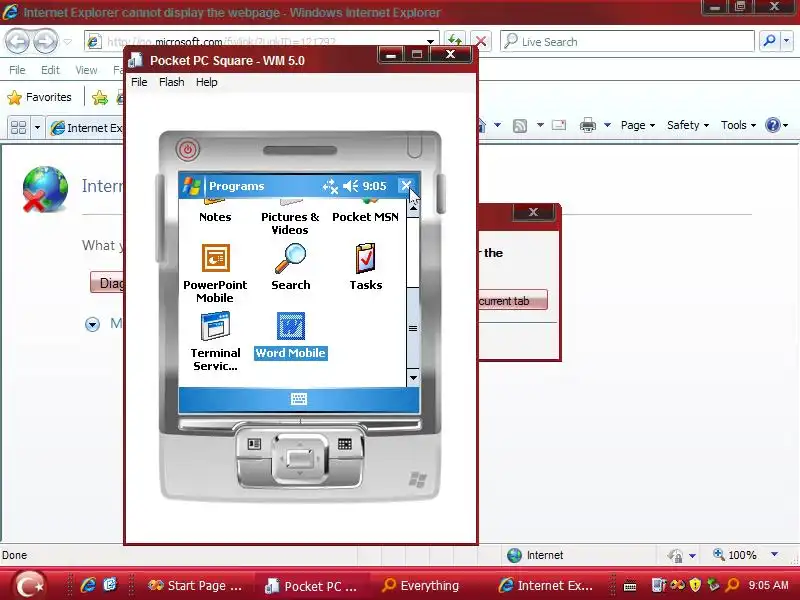
Task: Click the taskbar clock showing 9:05 AM
Action: (x=768, y=585)
